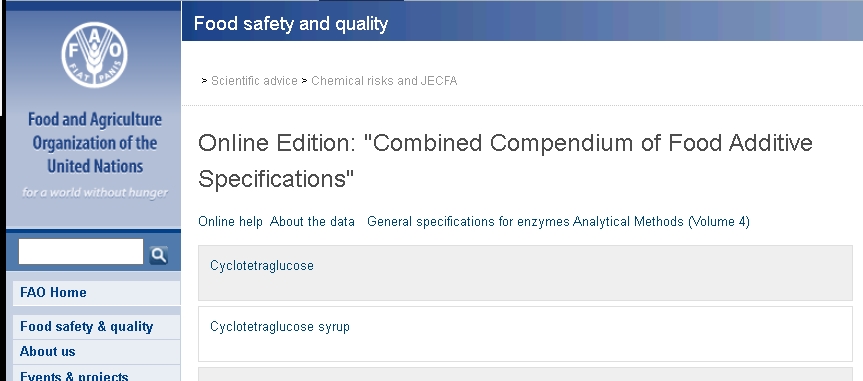Click the 'for a world without hunger' tagline
The width and height of the screenshot is (863, 381).
[x=95, y=192]
